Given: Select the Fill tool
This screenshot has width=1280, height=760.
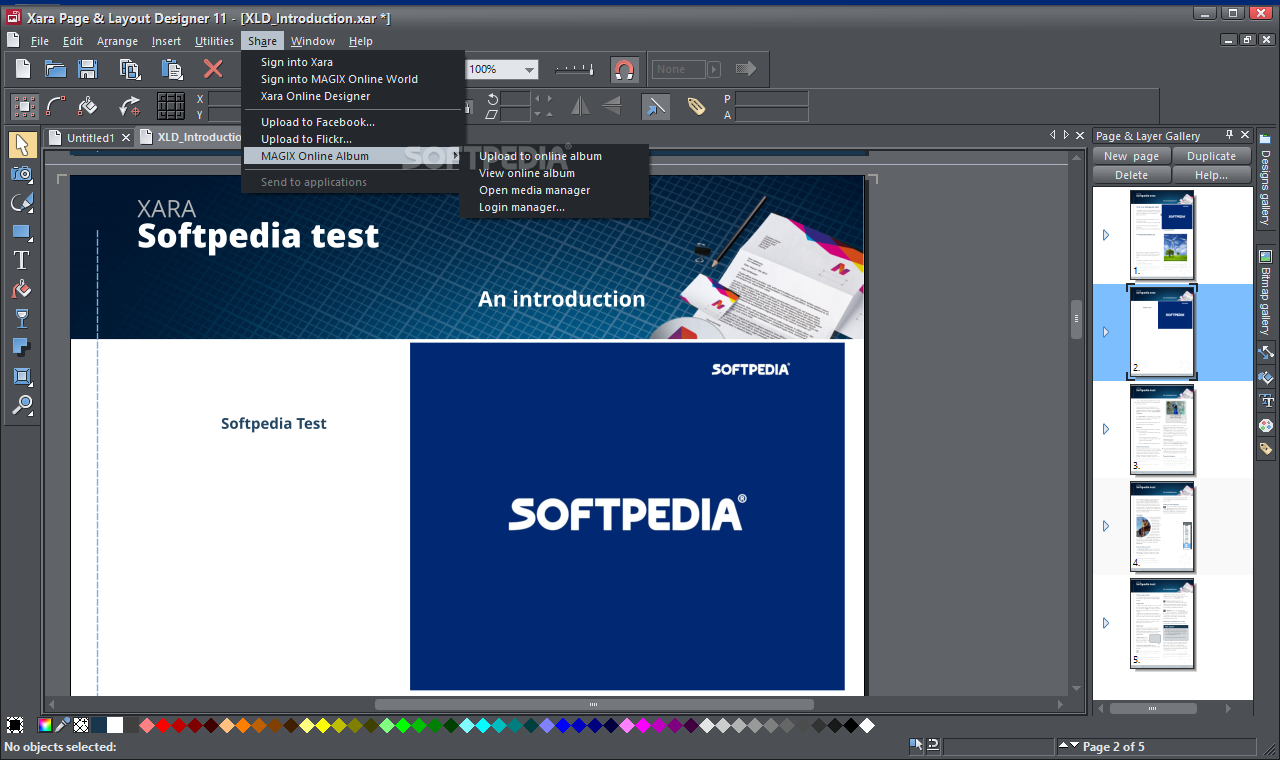Looking at the screenshot, I should 22,290.
